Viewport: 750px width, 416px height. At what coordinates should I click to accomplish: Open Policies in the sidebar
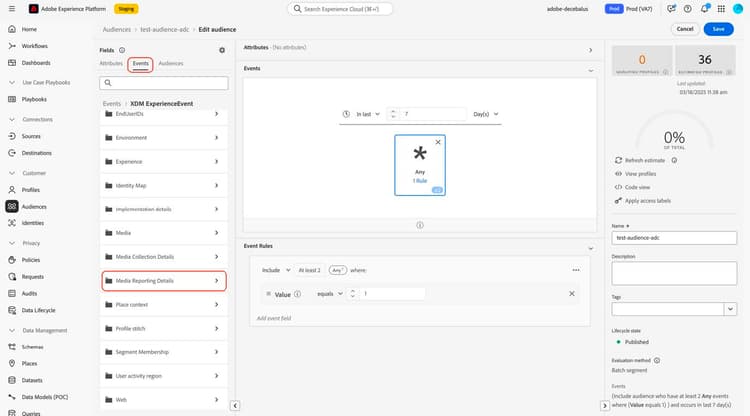31,260
